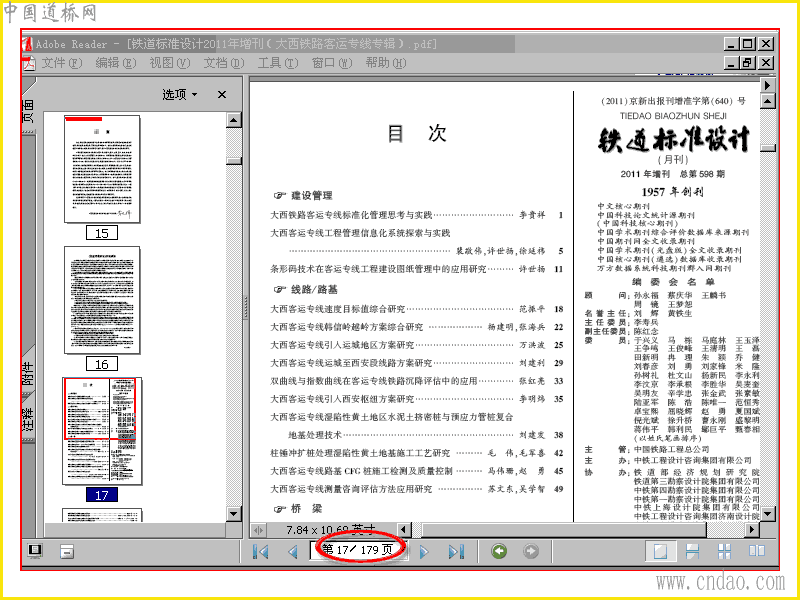Switch to single page layout
This screenshot has height=600, width=800.
tap(661, 551)
